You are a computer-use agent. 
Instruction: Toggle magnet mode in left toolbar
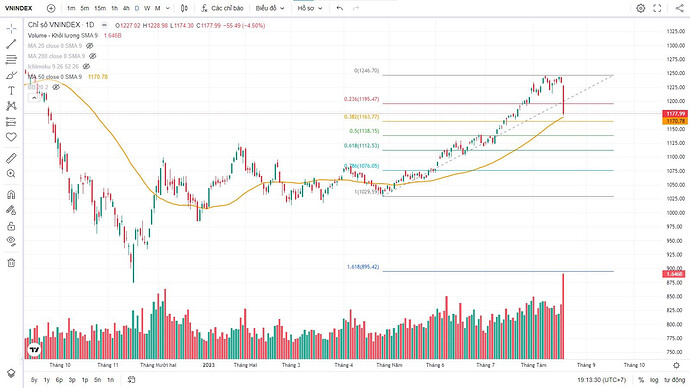click(11, 194)
